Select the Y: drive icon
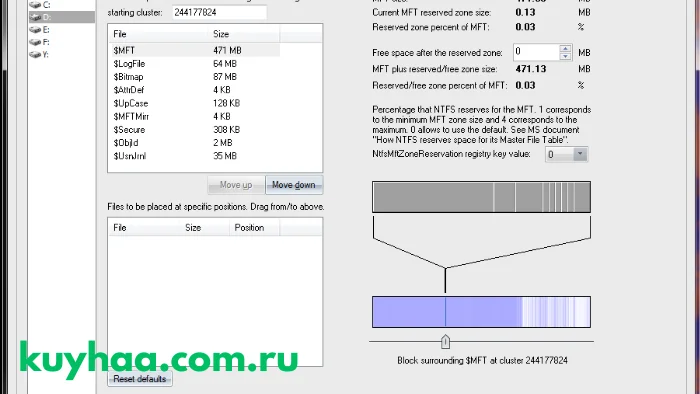This screenshot has width=700, height=394. tap(35, 54)
